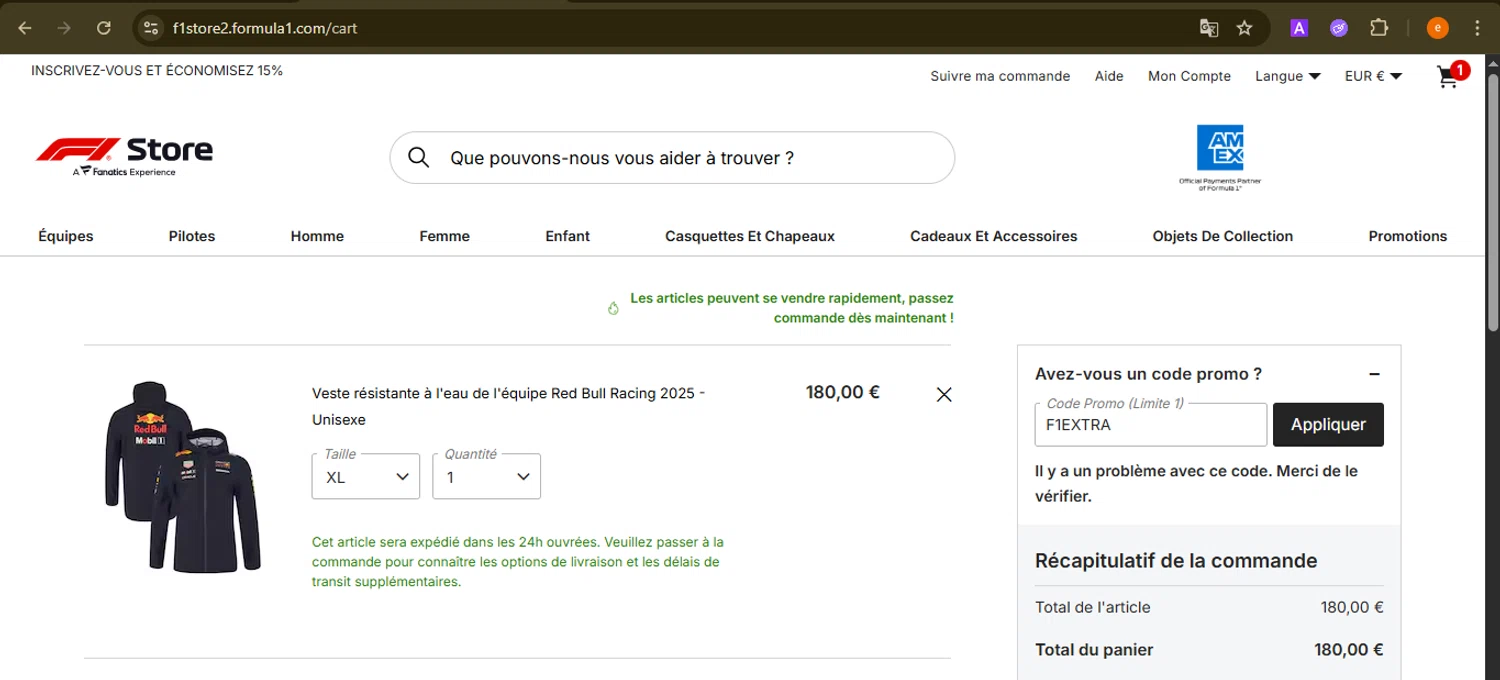This screenshot has width=1500, height=680.
Task: Open the Langue dropdown
Action: coord(1288,76)
